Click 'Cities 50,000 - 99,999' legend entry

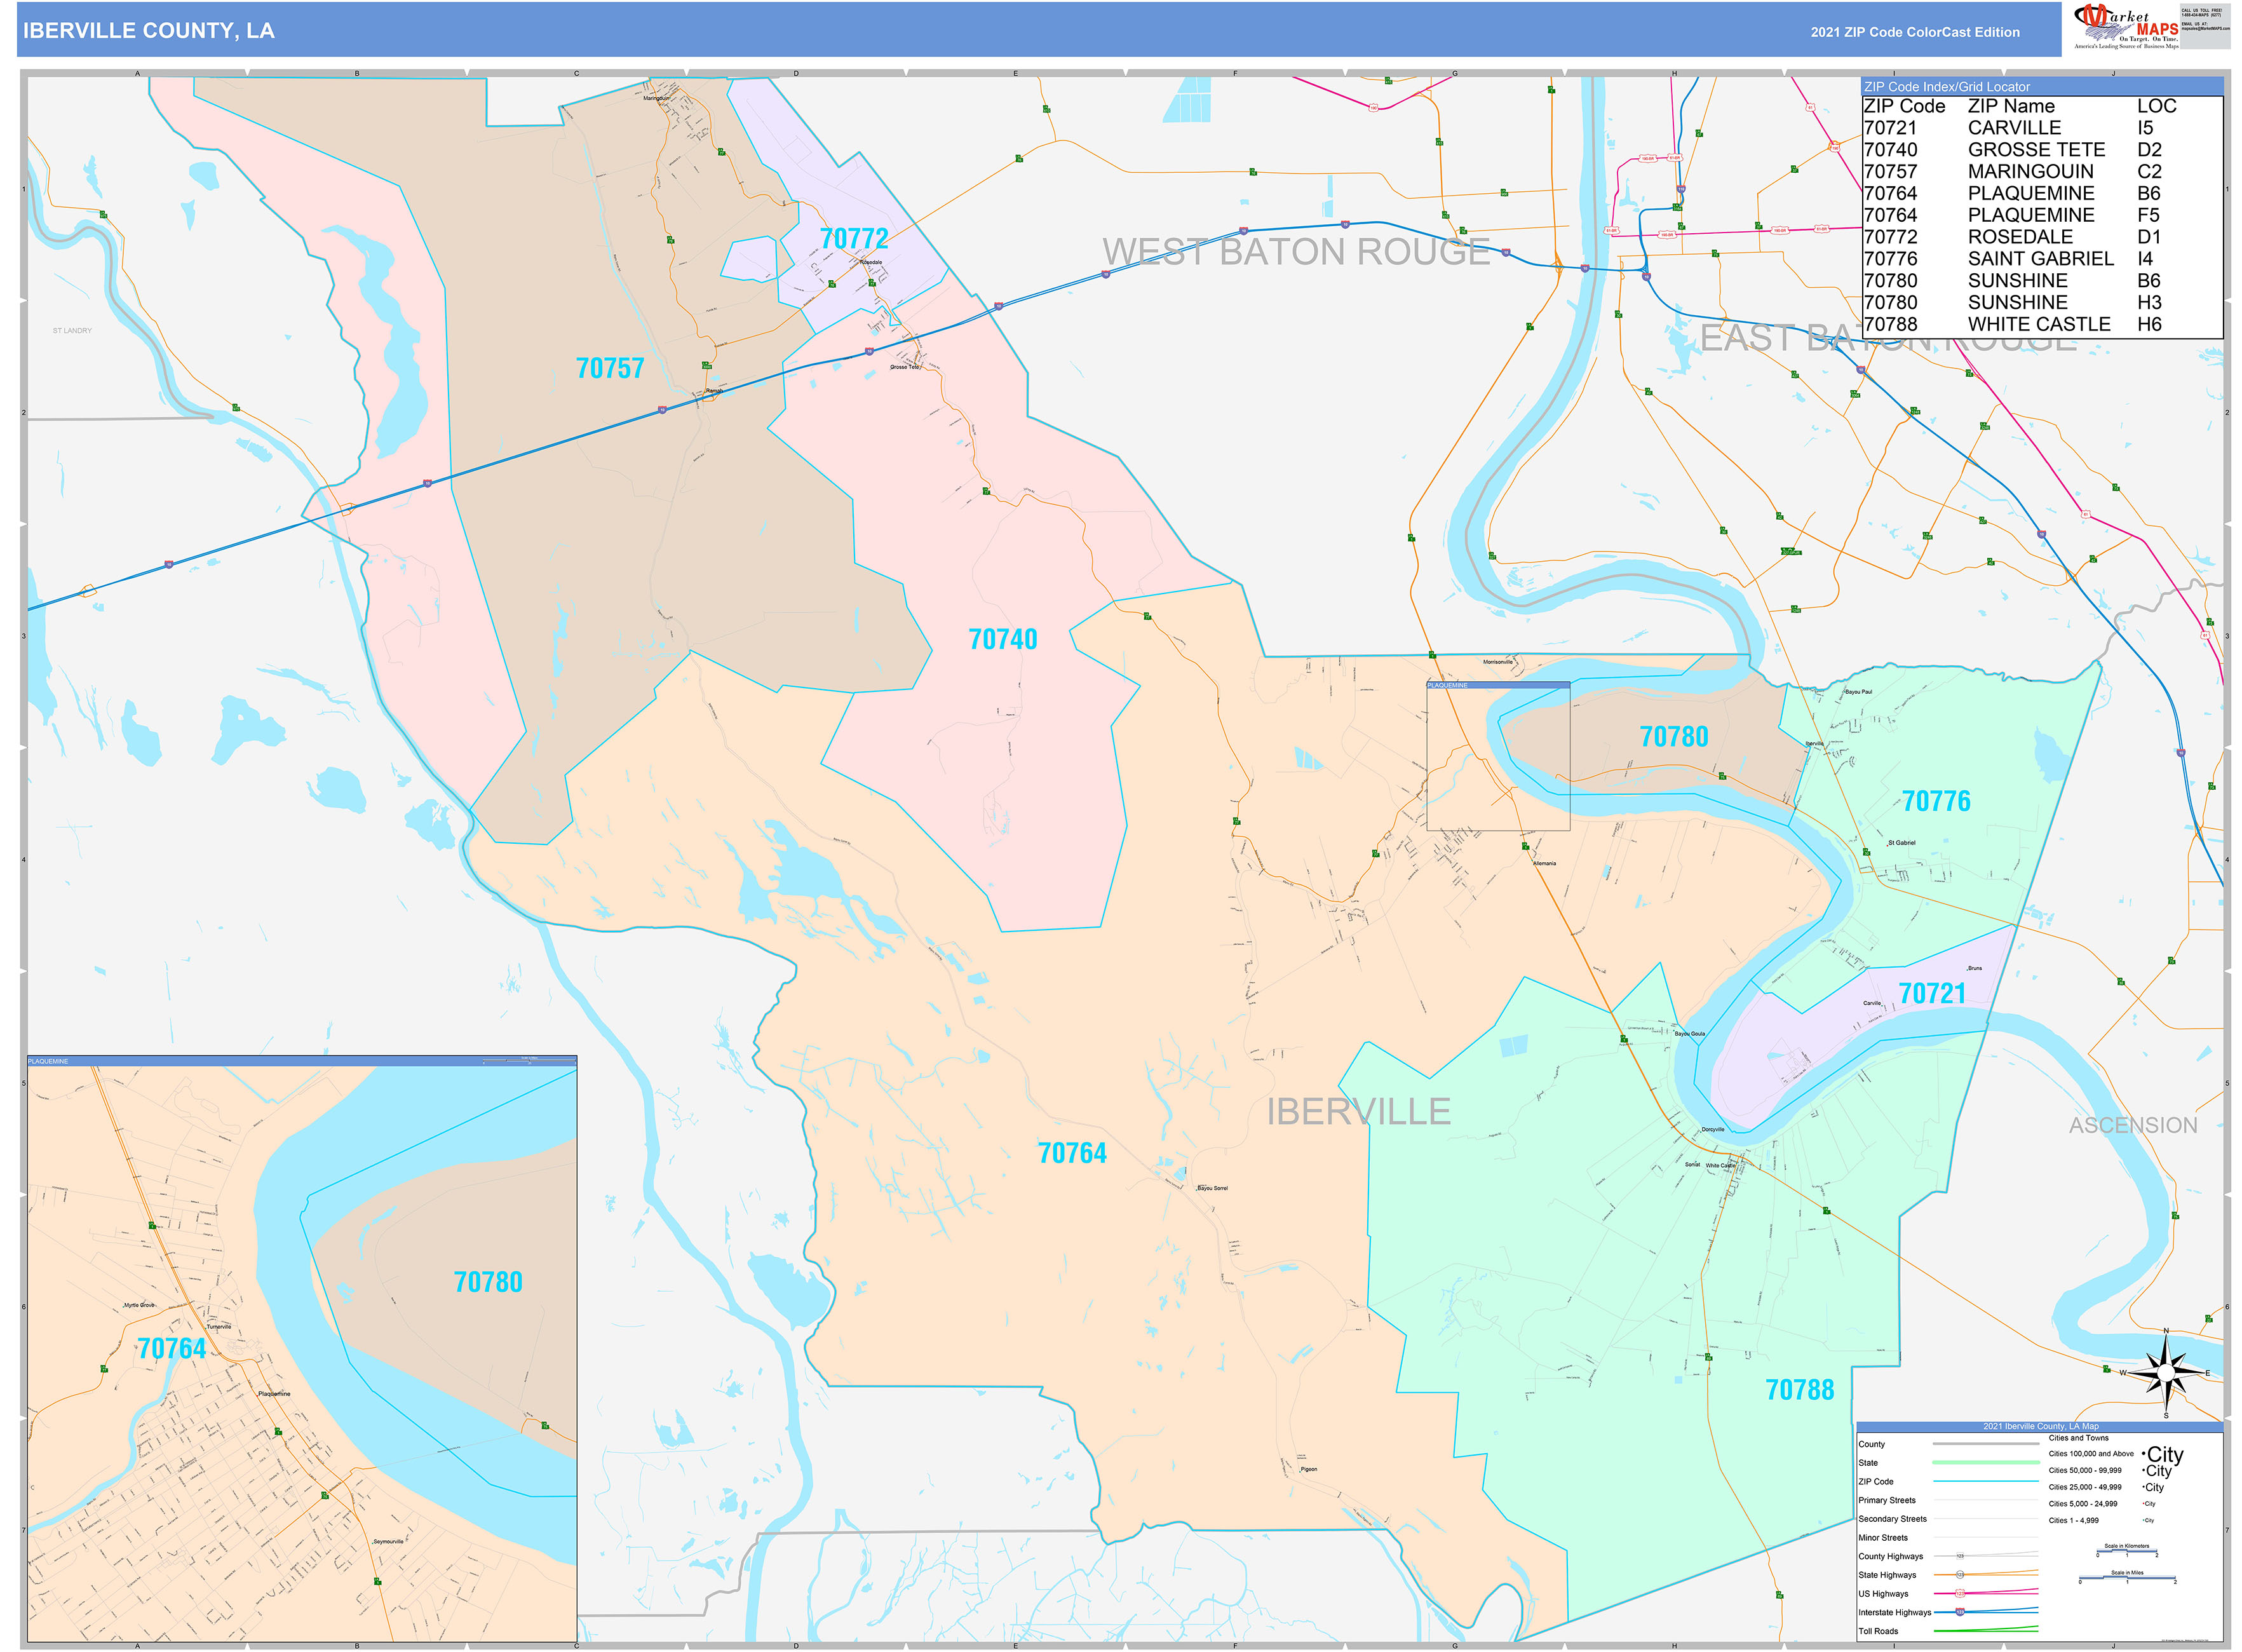[2085, 1471]
